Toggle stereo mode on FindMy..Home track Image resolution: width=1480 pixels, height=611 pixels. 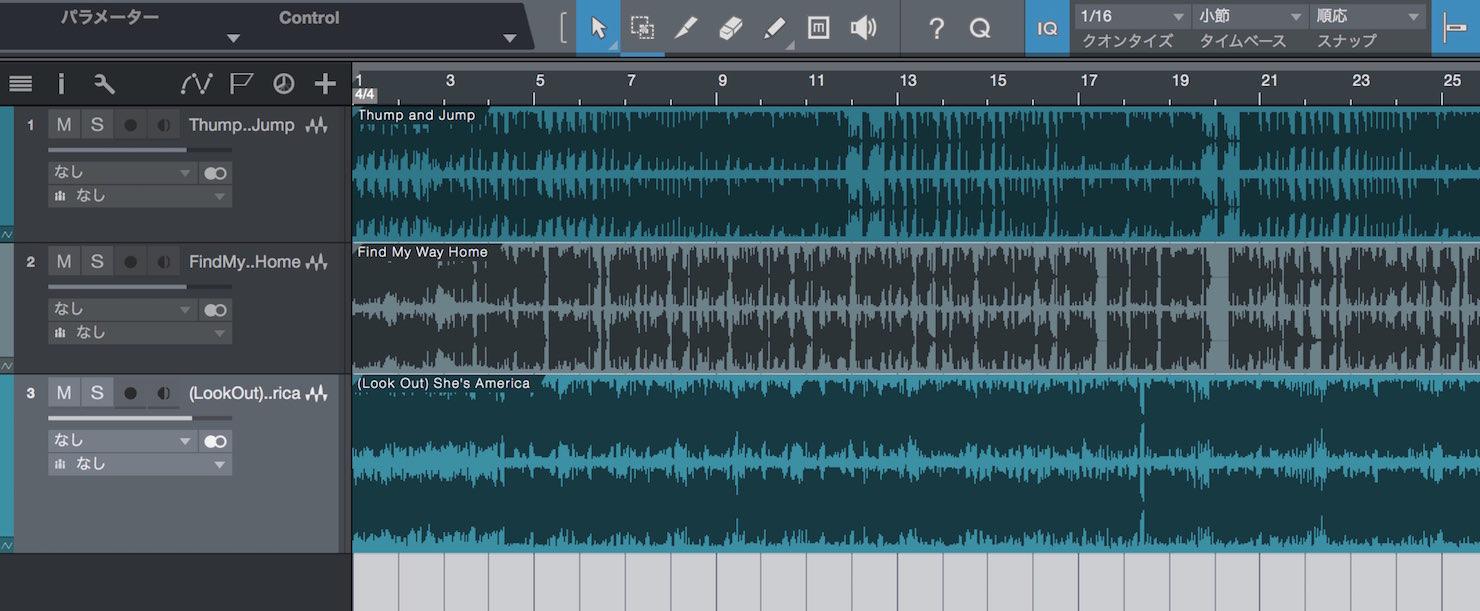215,310
